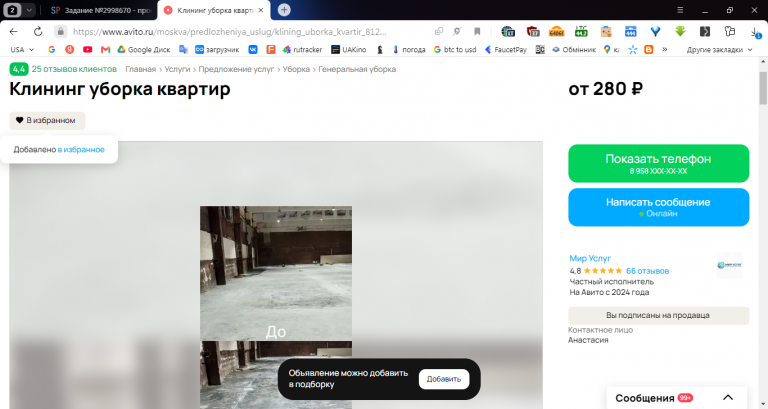Open the tab counter button showing 2
Viewport: 768px width, 409px height.
click(13, 10)
